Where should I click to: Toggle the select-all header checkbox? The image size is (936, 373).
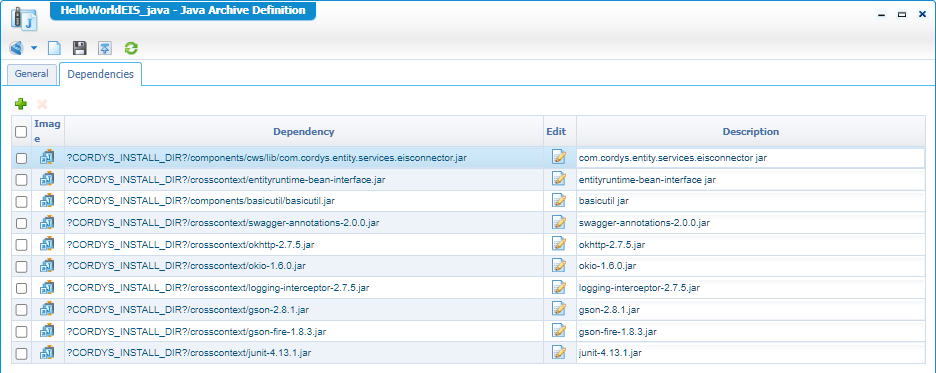(x=21, y=132)
